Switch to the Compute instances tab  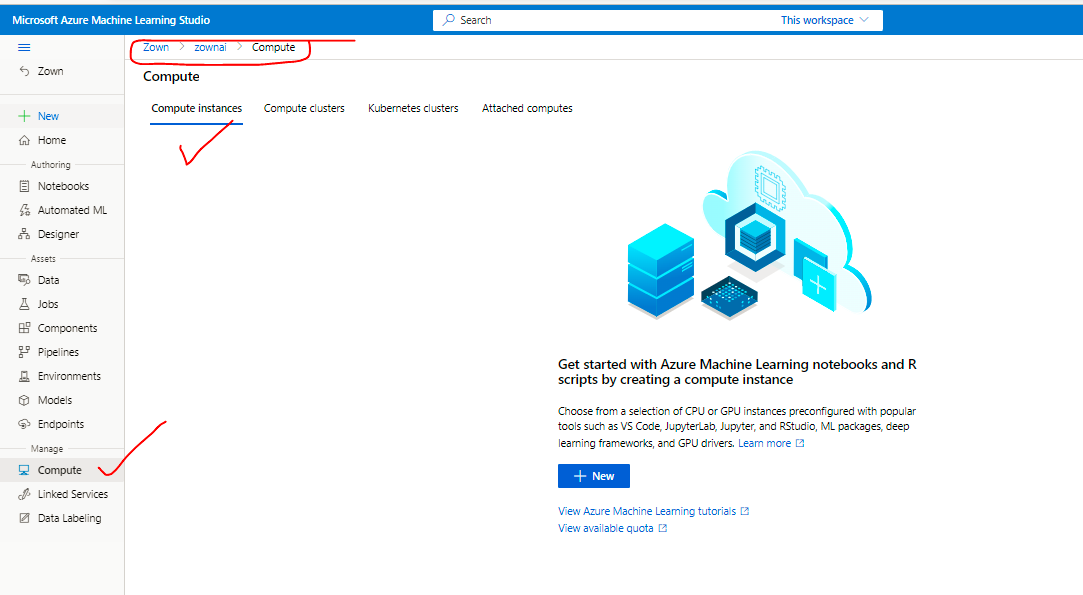[x=197, y=108]
